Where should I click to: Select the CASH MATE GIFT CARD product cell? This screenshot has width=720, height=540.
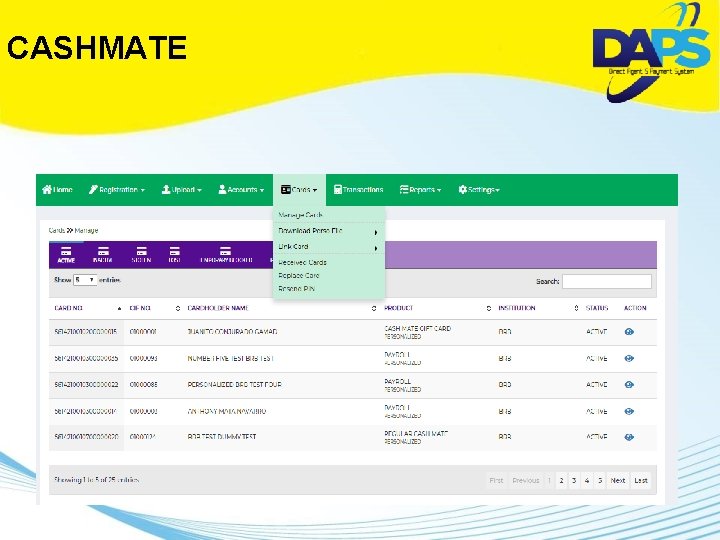click(x=417, y=332)
